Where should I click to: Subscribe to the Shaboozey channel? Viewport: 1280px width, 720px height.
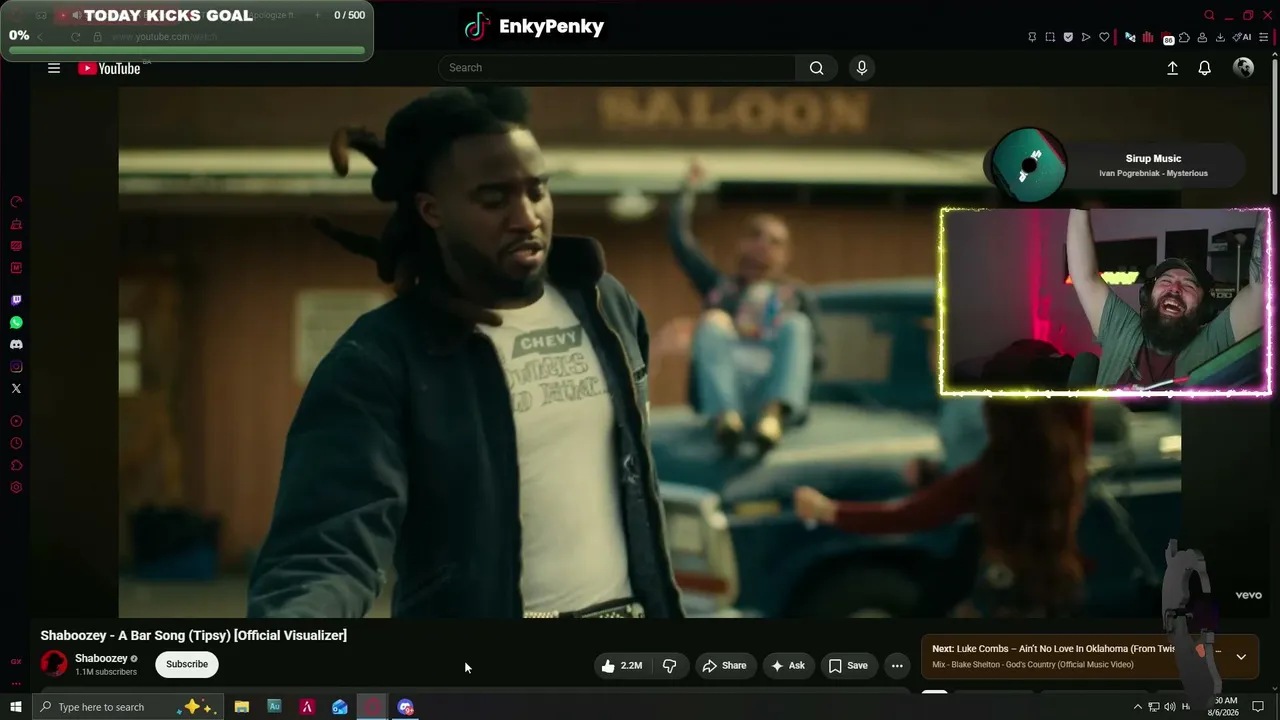click(x=187, y=664)
